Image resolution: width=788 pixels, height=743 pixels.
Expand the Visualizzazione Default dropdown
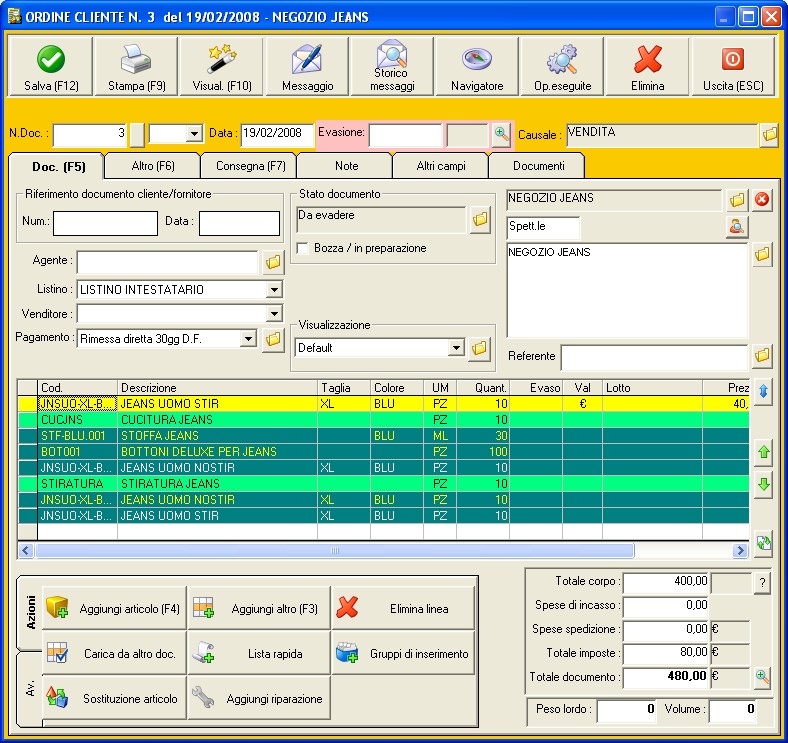click(x=457, y=349)
